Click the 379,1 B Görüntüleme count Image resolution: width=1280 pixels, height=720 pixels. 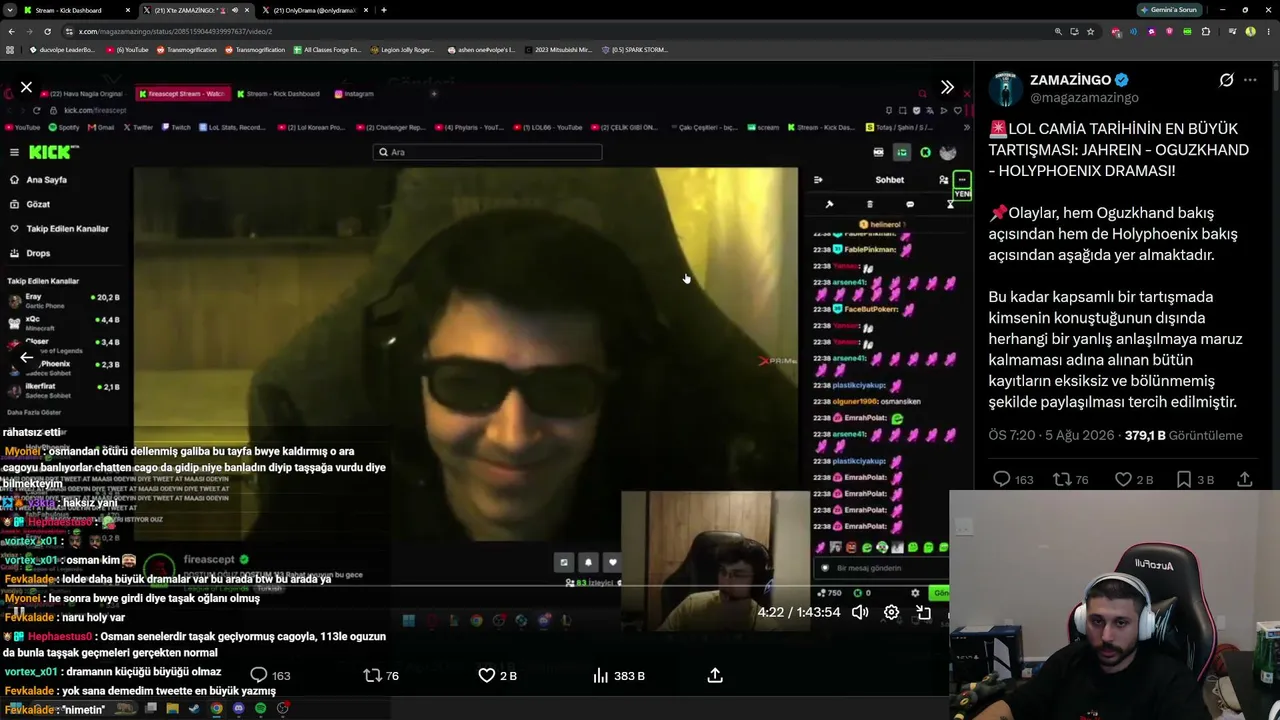(1183, 436)
